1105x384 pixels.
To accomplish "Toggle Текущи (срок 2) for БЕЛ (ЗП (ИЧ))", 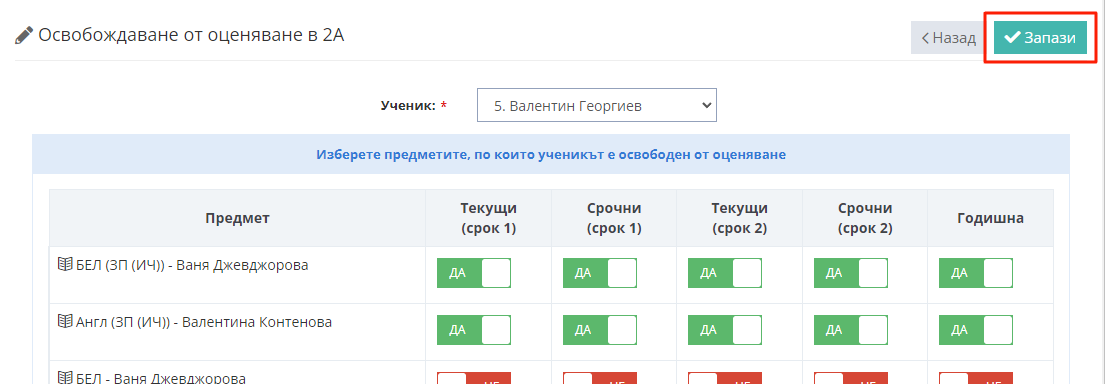I will point(725,273).
